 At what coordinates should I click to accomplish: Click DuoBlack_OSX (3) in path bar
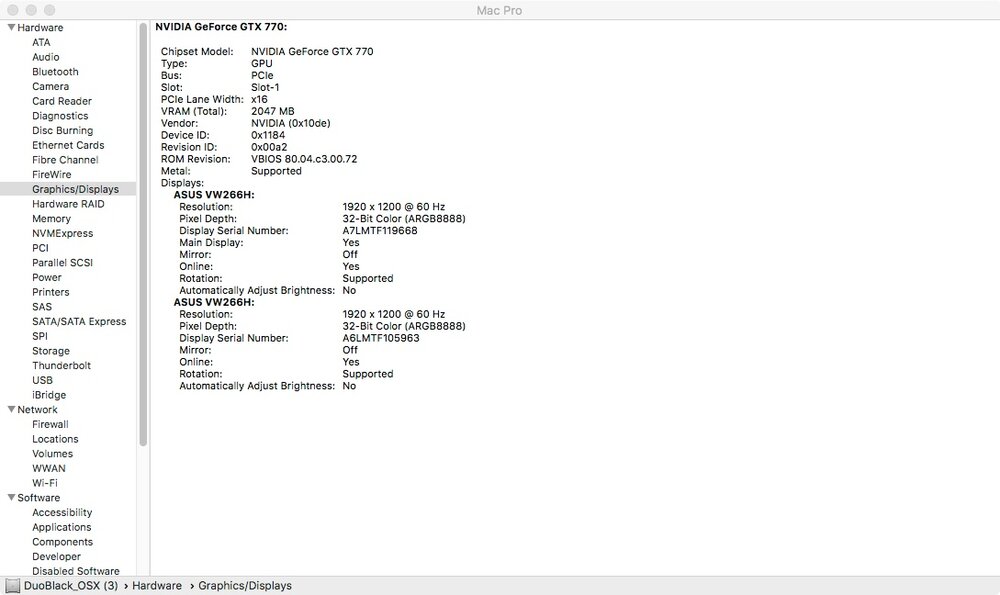point(71,586)
